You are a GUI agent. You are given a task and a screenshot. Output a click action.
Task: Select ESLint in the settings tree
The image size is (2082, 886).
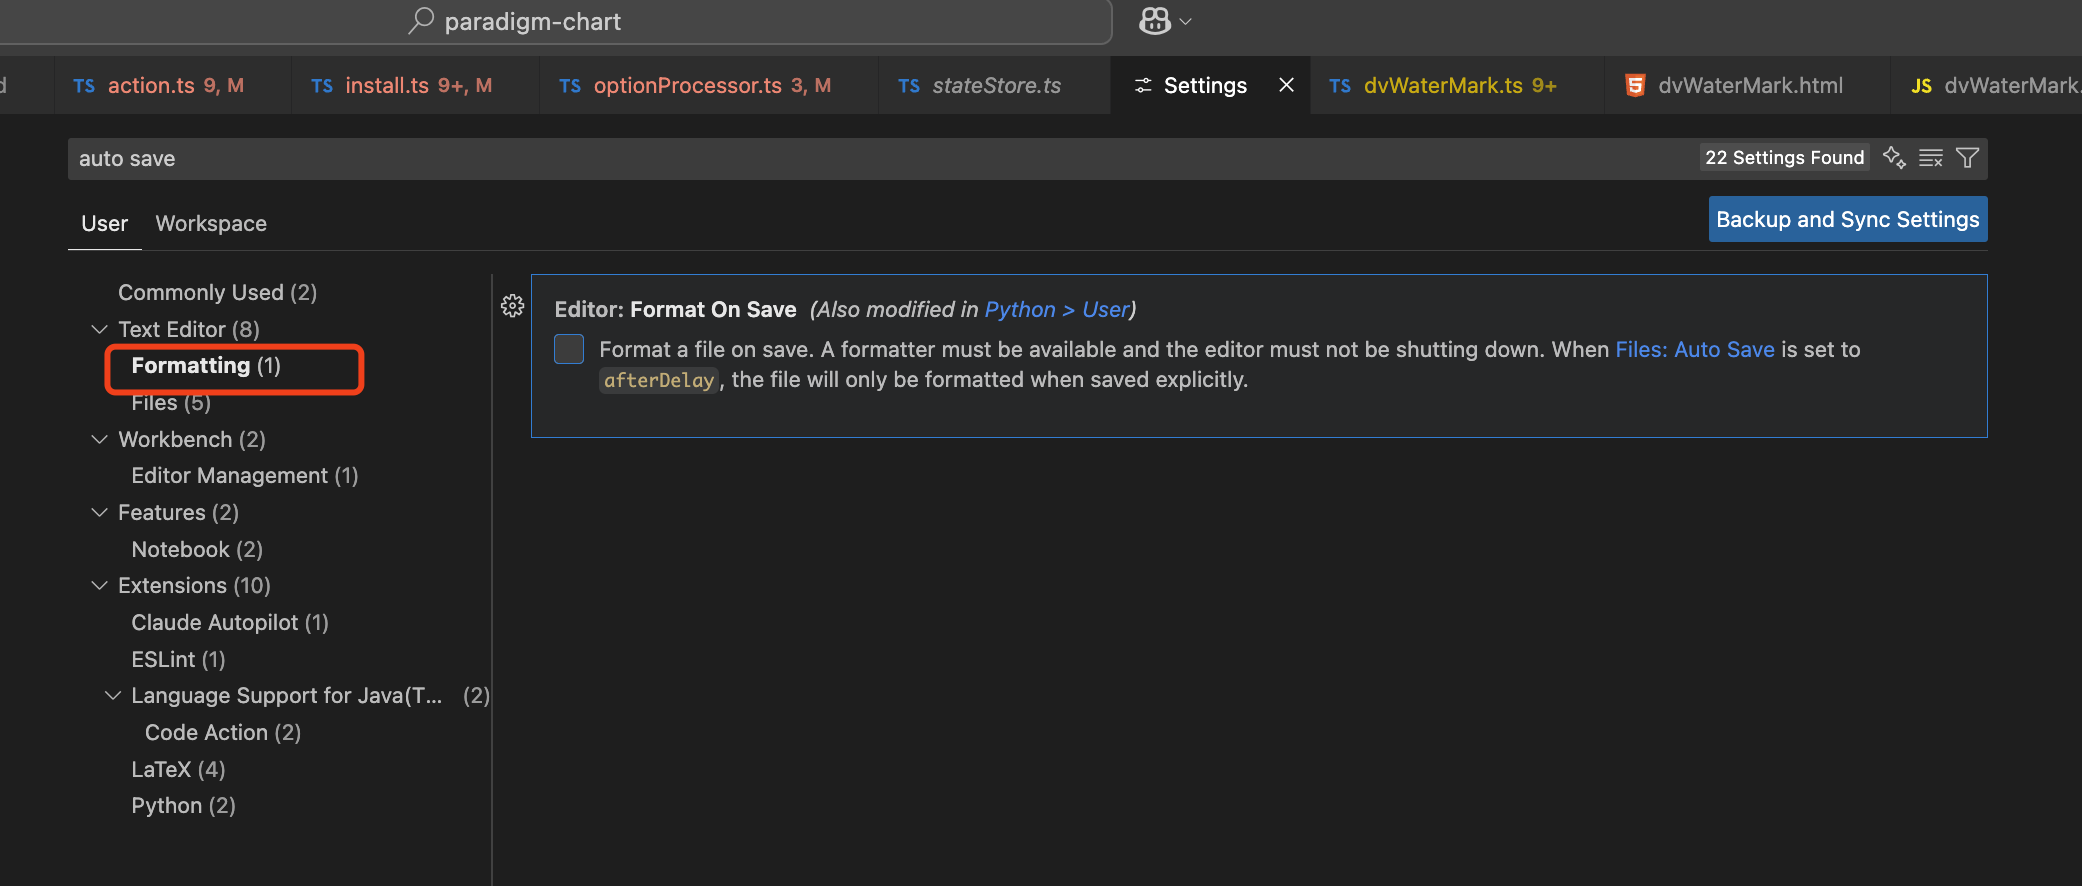pyautogui.click(x=178, y=659)
